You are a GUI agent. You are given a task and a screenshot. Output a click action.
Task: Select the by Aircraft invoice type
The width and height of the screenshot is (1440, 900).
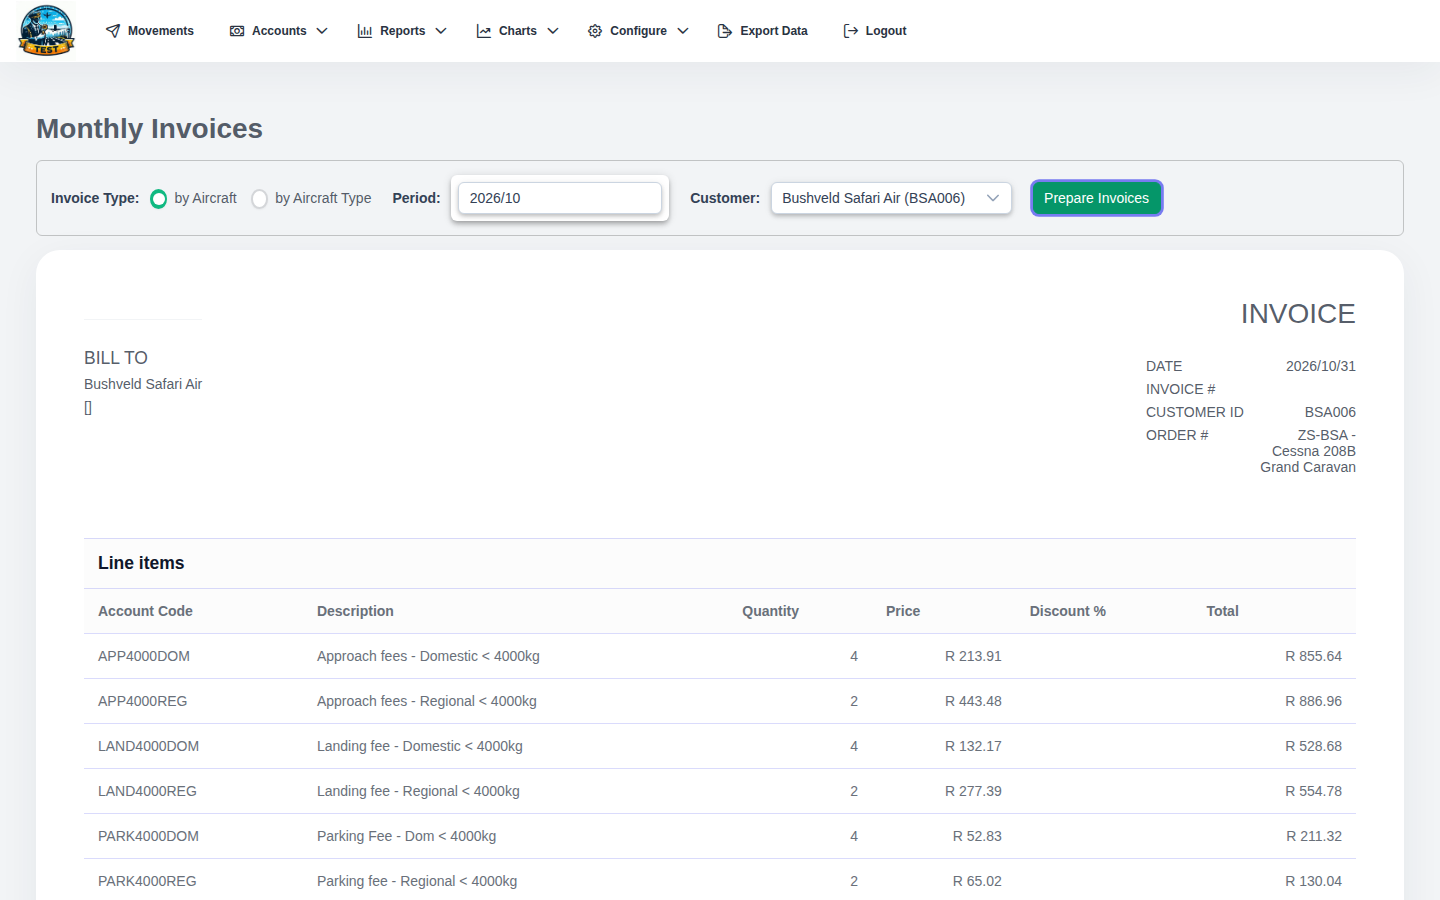click(158, 199)
